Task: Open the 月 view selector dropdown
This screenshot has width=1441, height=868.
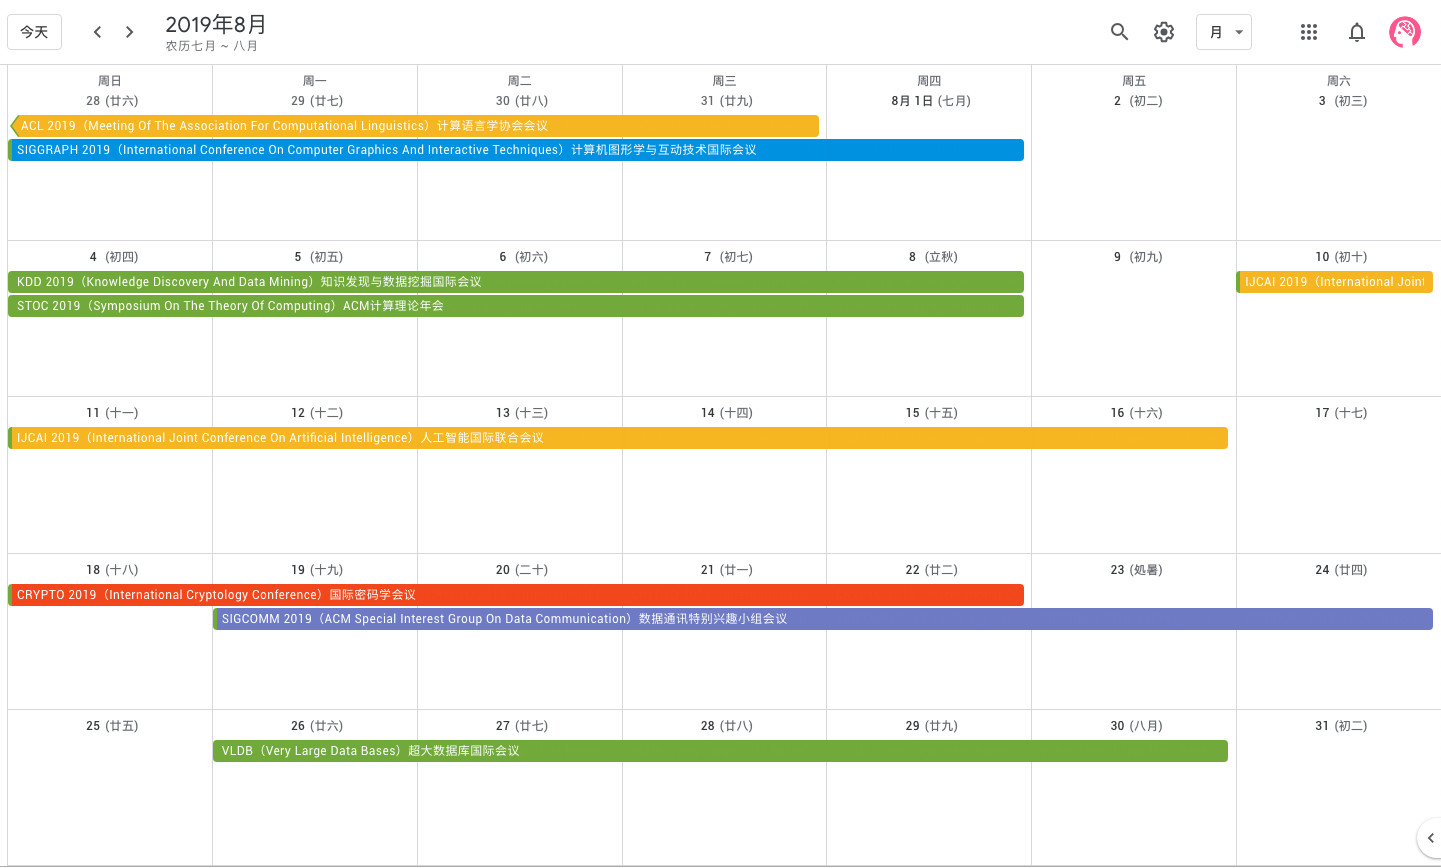Action: pyautogui.click(x=1224, y=32)
